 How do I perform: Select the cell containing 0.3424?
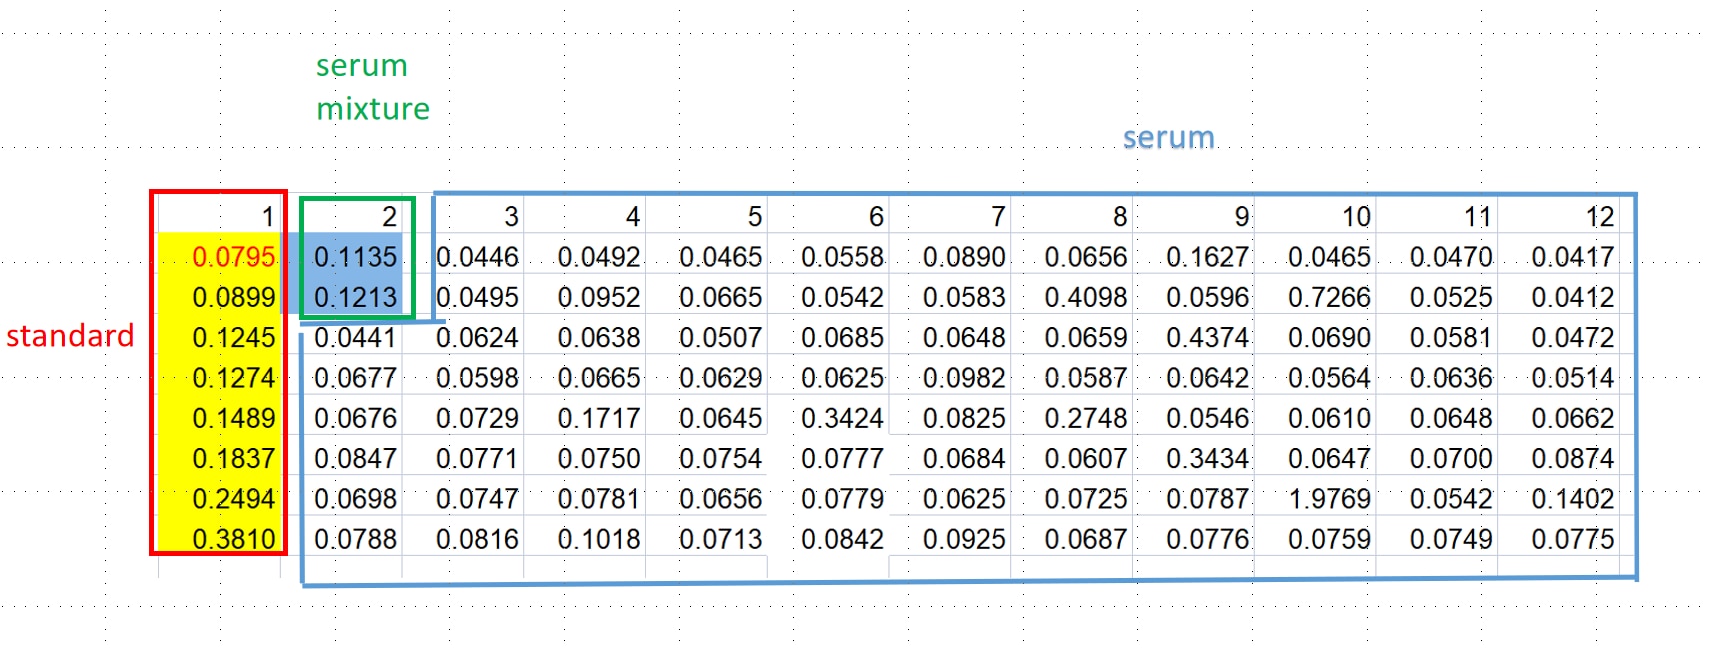tap(841, 418)
